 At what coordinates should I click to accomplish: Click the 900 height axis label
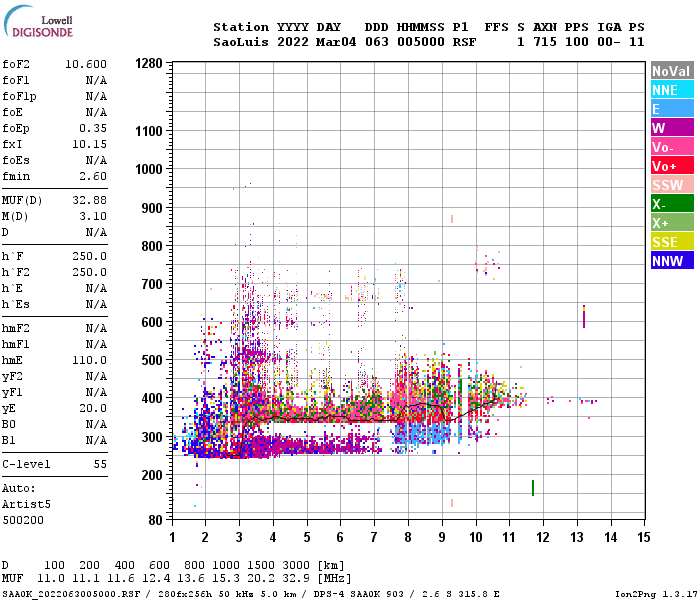152,208
